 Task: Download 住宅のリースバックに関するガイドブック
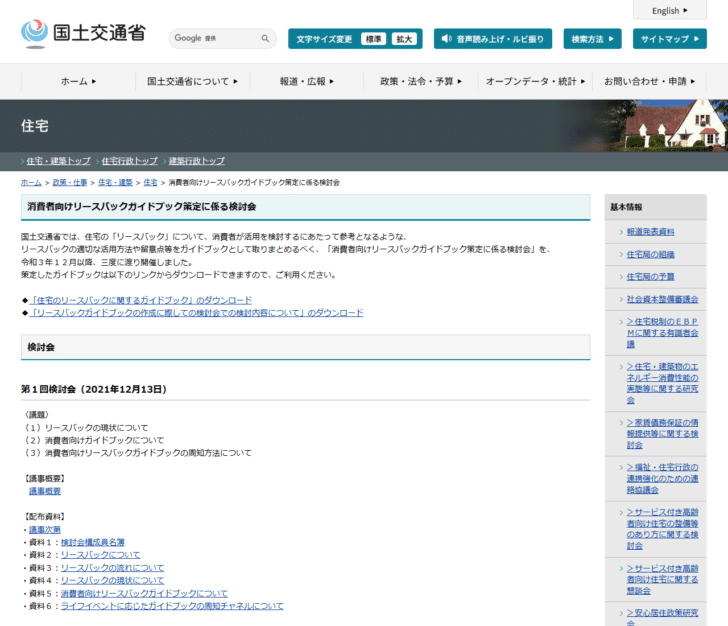coord(141,300)
